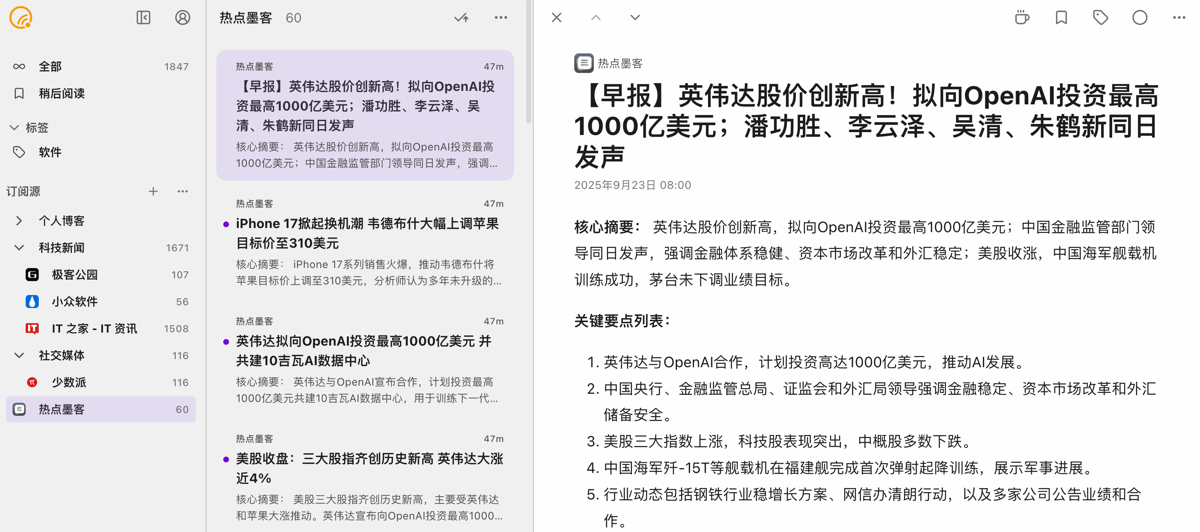Click the 热点墨客 sidebar feed icon

point(19,409)
